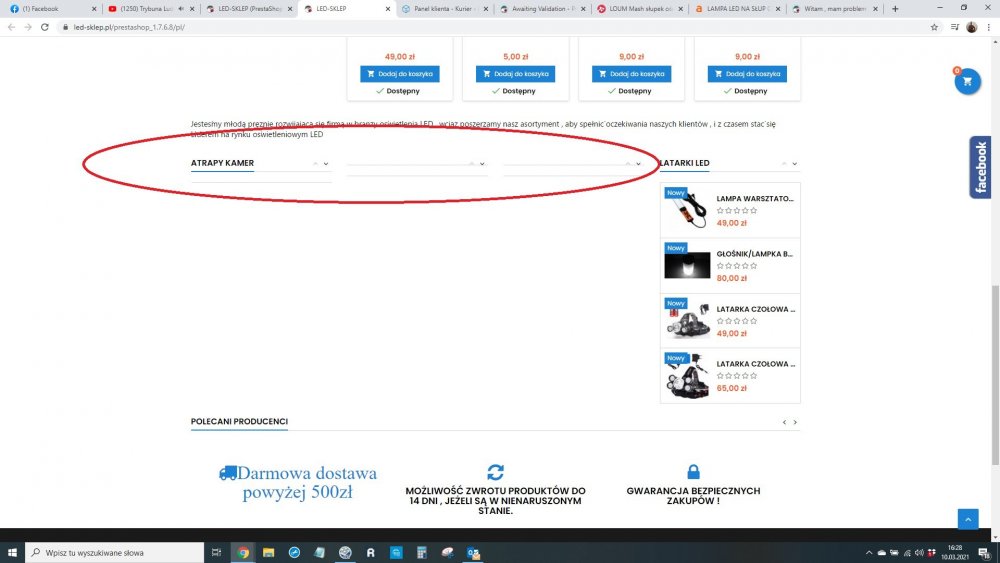Bookmark this page with the star icon
1000x563 pixels.
click(934, 27)
